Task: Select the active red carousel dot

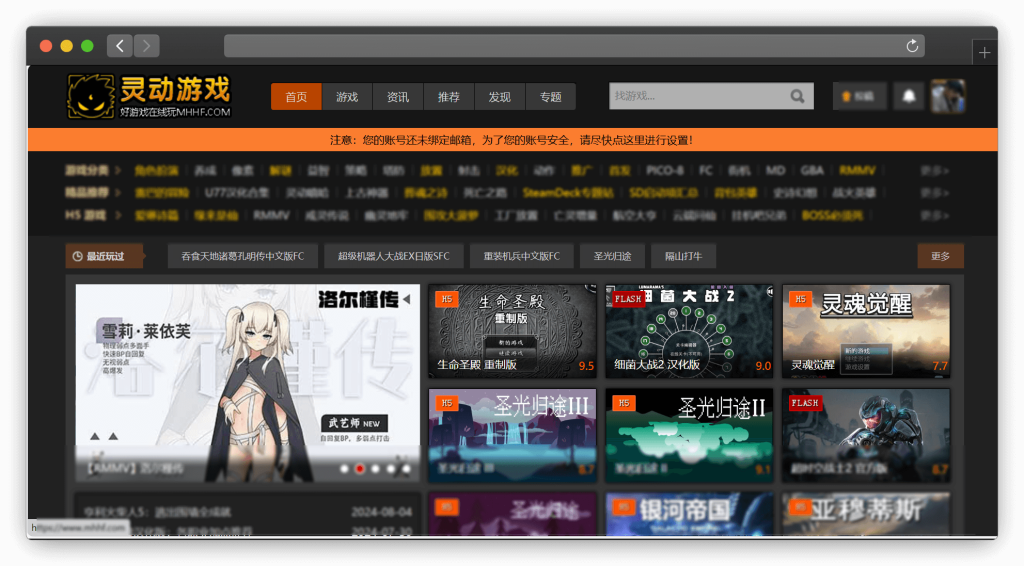Action: (x=359, y=469)
